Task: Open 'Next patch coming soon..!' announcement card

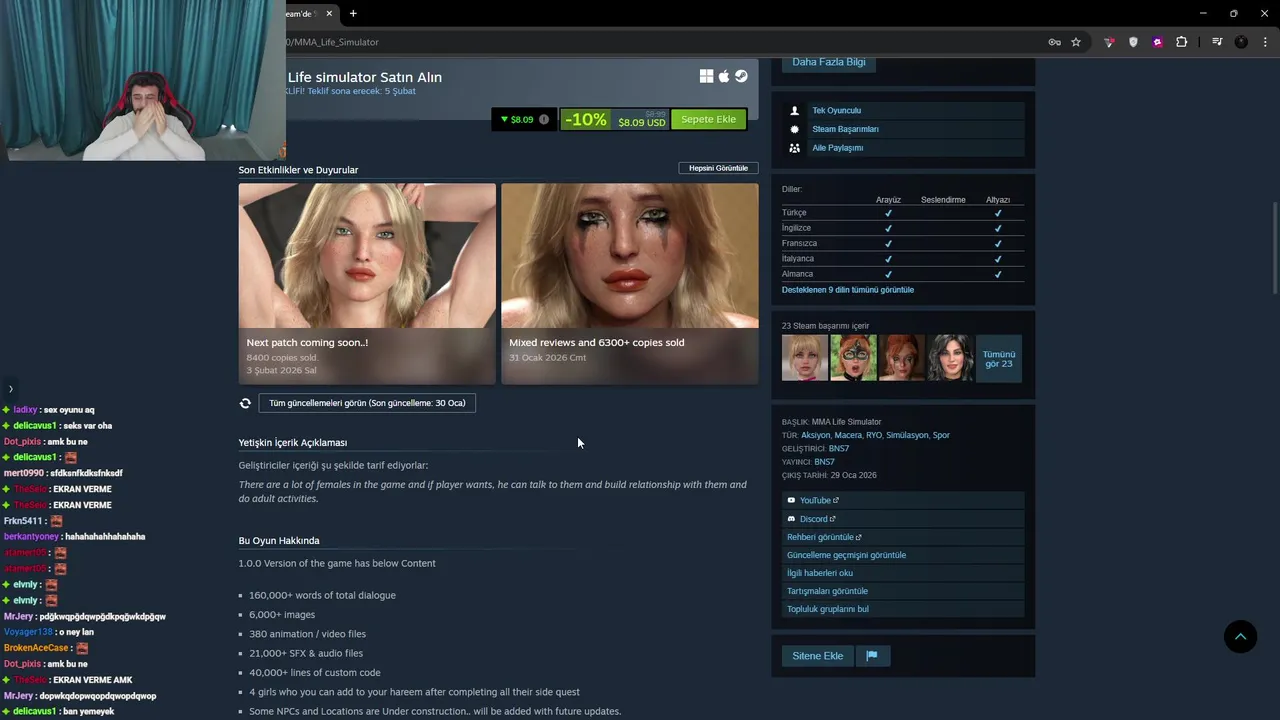Action: [x=367, y=283]
